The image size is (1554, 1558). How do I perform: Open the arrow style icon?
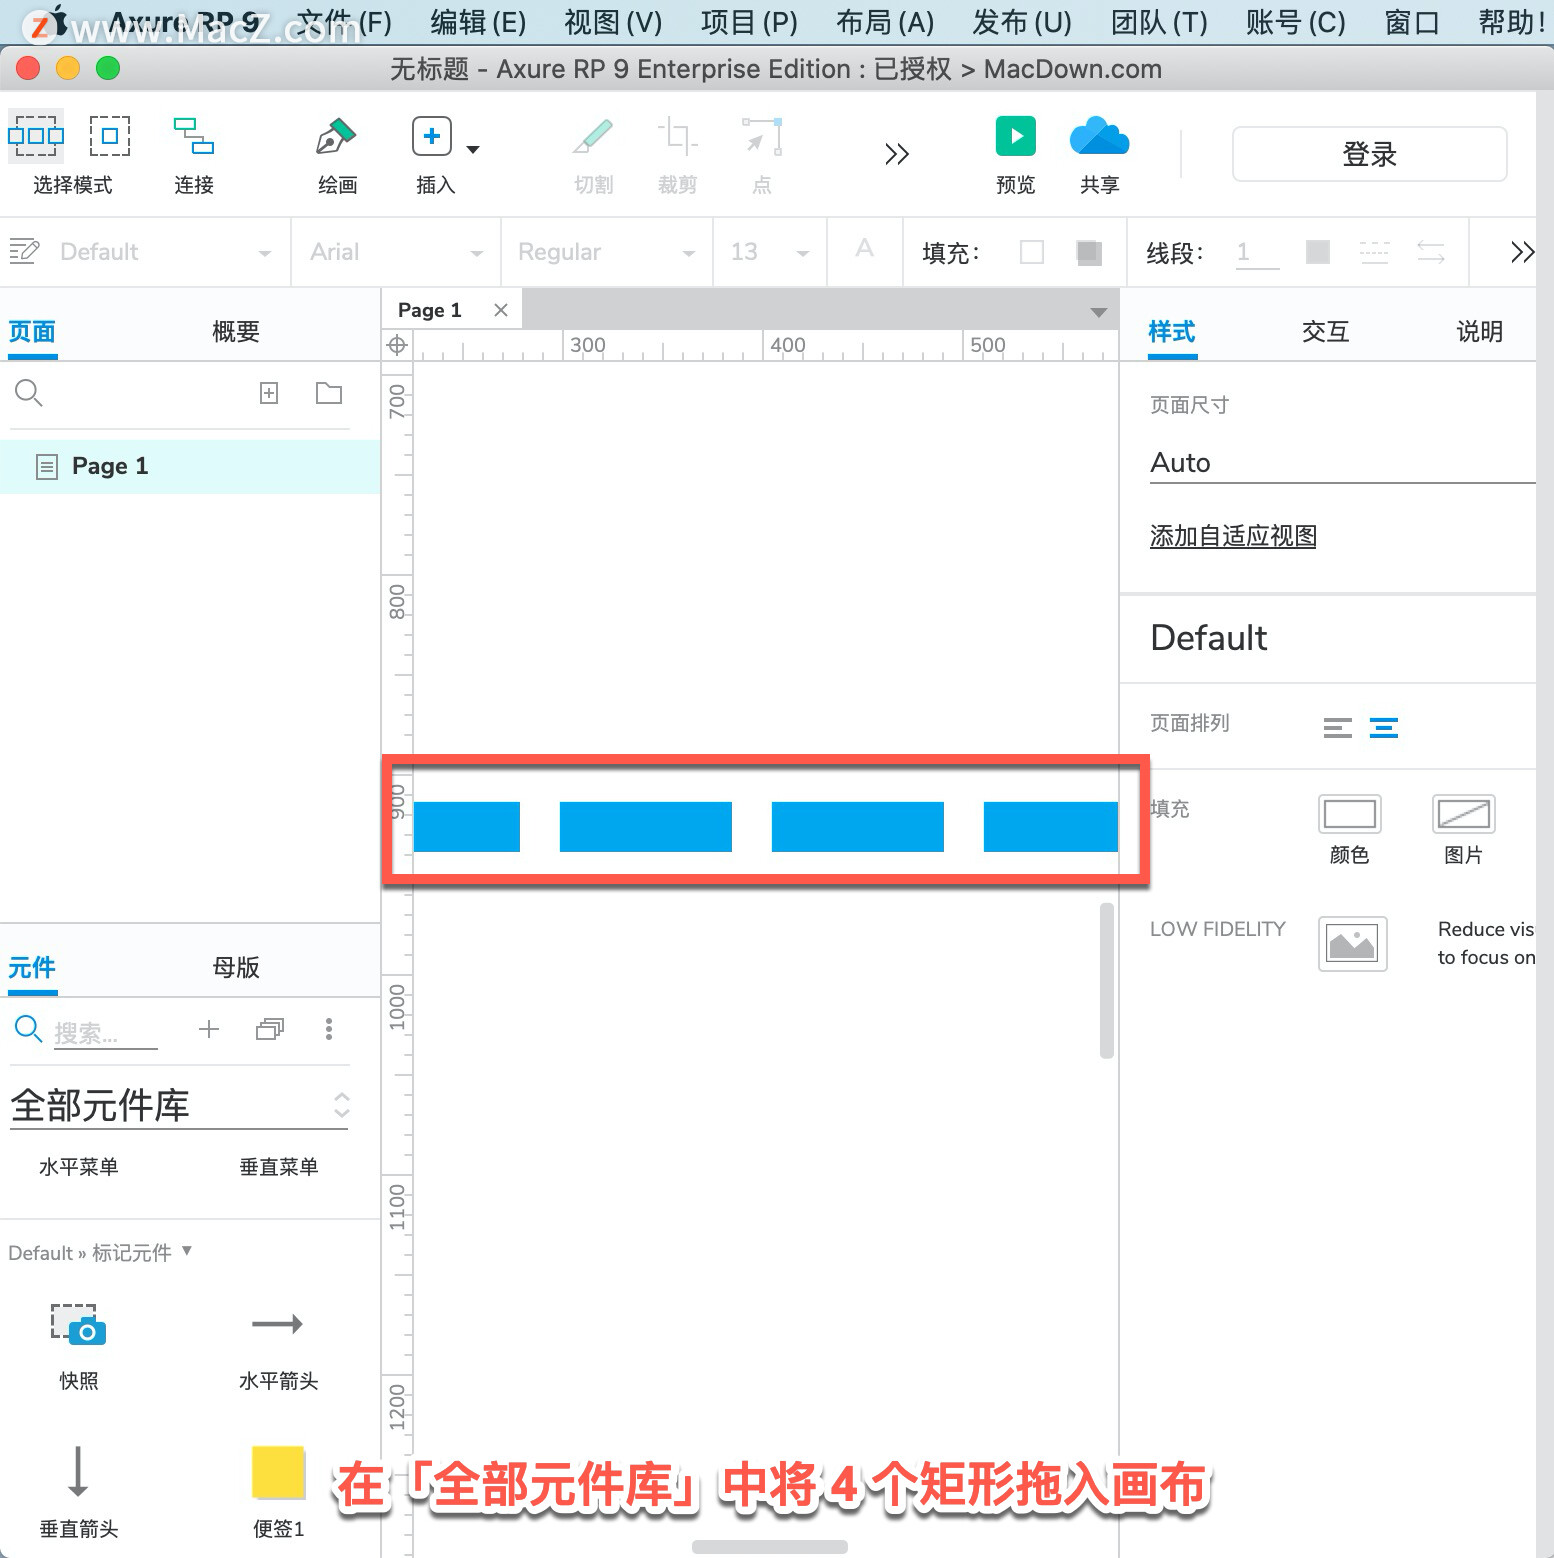(x=1431, y=252)
